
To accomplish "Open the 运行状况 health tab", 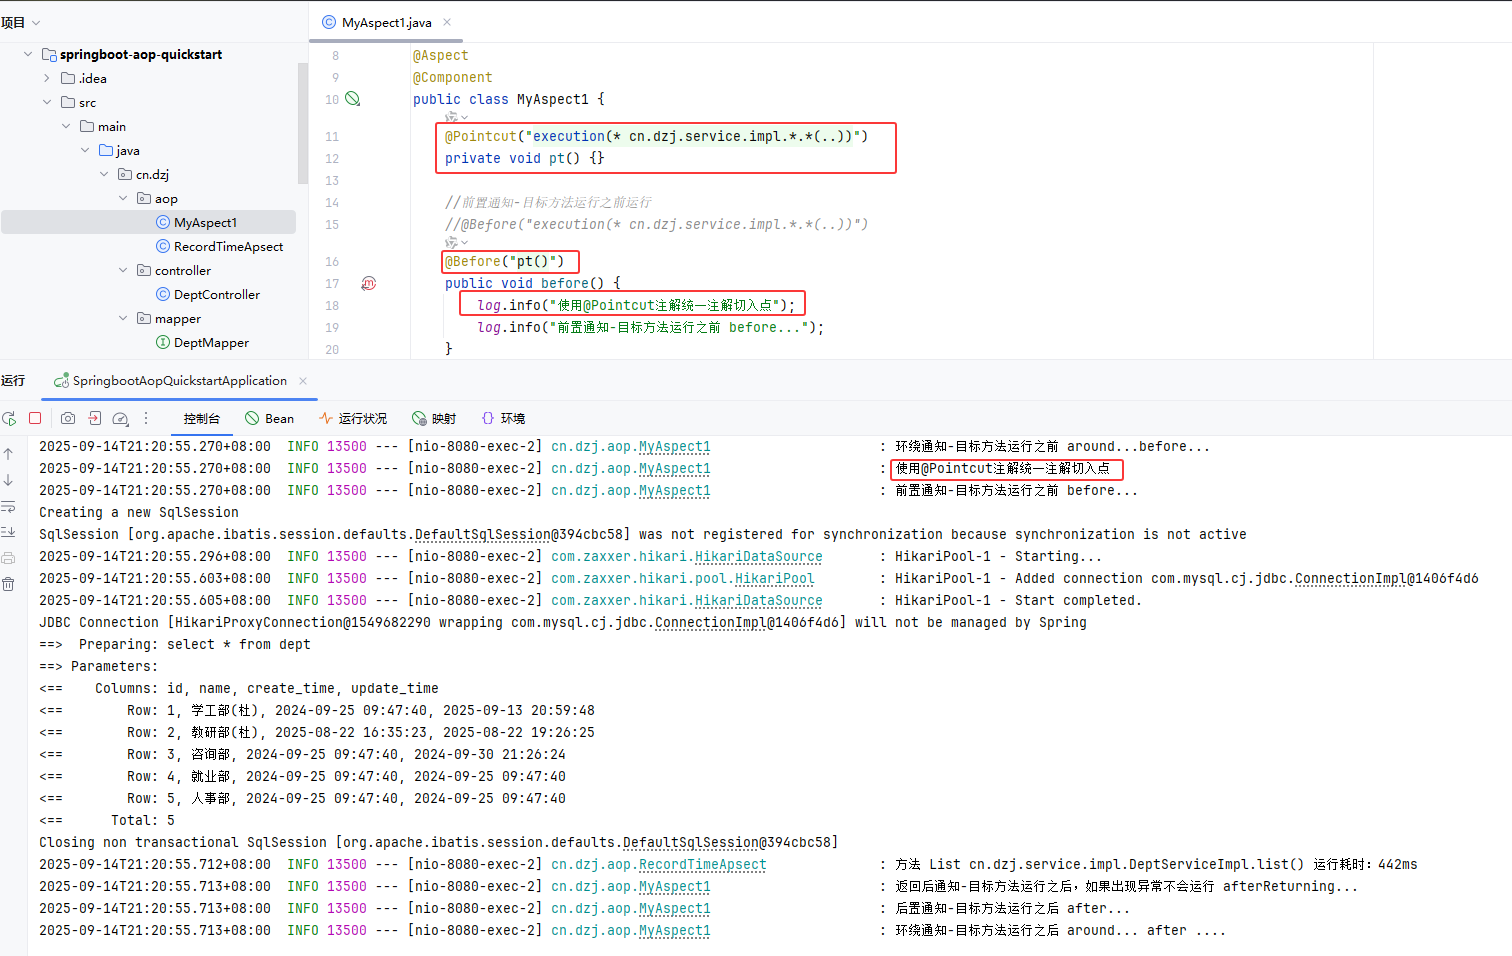I will point(353,418).
